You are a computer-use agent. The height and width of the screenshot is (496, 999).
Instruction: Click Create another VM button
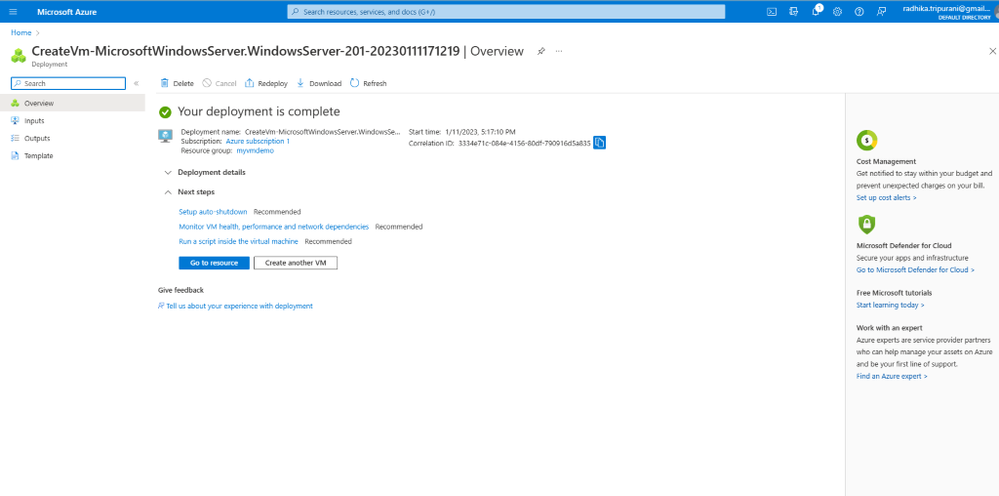296,263
